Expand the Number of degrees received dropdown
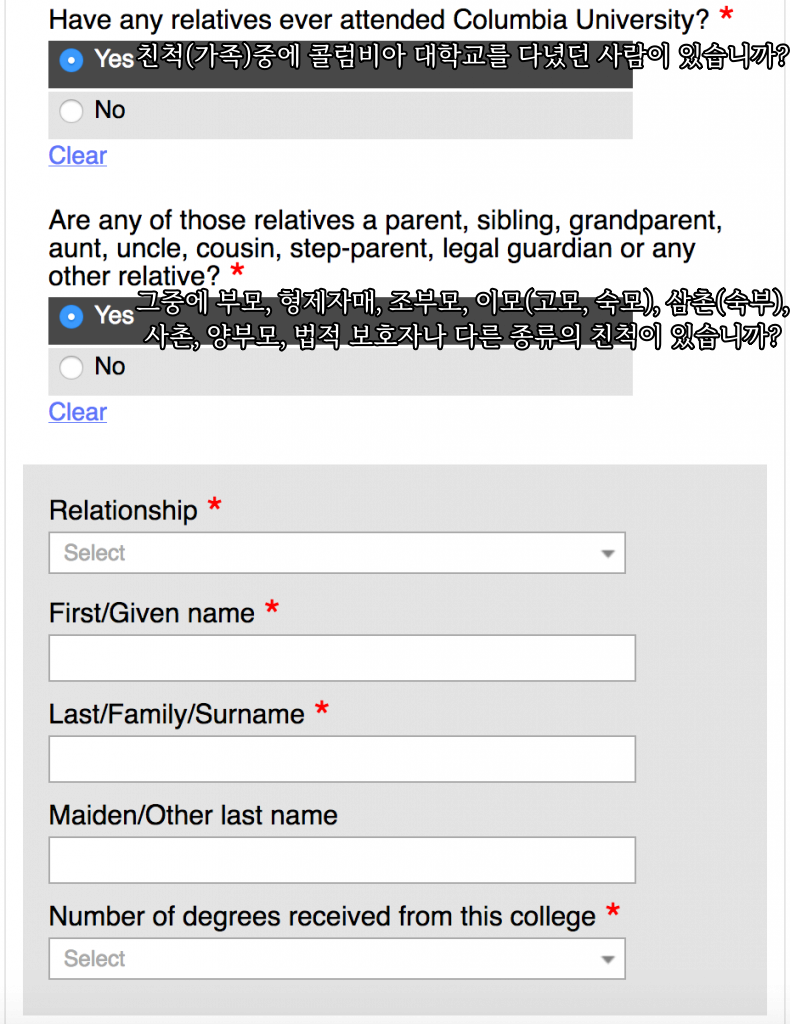Image resolution: width=790 pixels, height=1024 pixels. pyautogui.click(x=337, y=959)
